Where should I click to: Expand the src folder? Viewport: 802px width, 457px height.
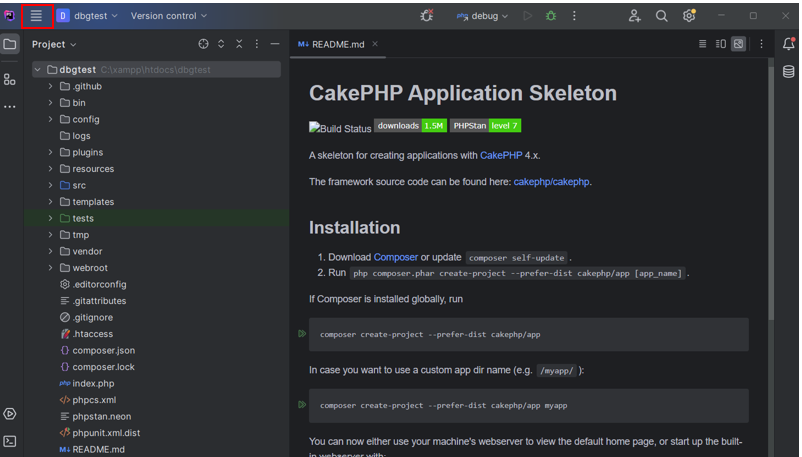point(50,185)
